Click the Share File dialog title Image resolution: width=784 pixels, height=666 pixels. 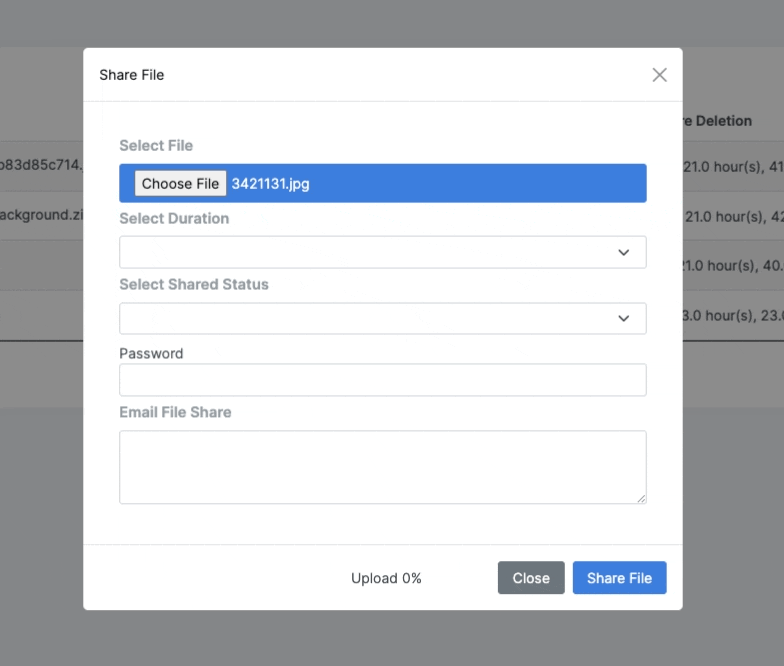pyautogui.click(x=131, y=75)
